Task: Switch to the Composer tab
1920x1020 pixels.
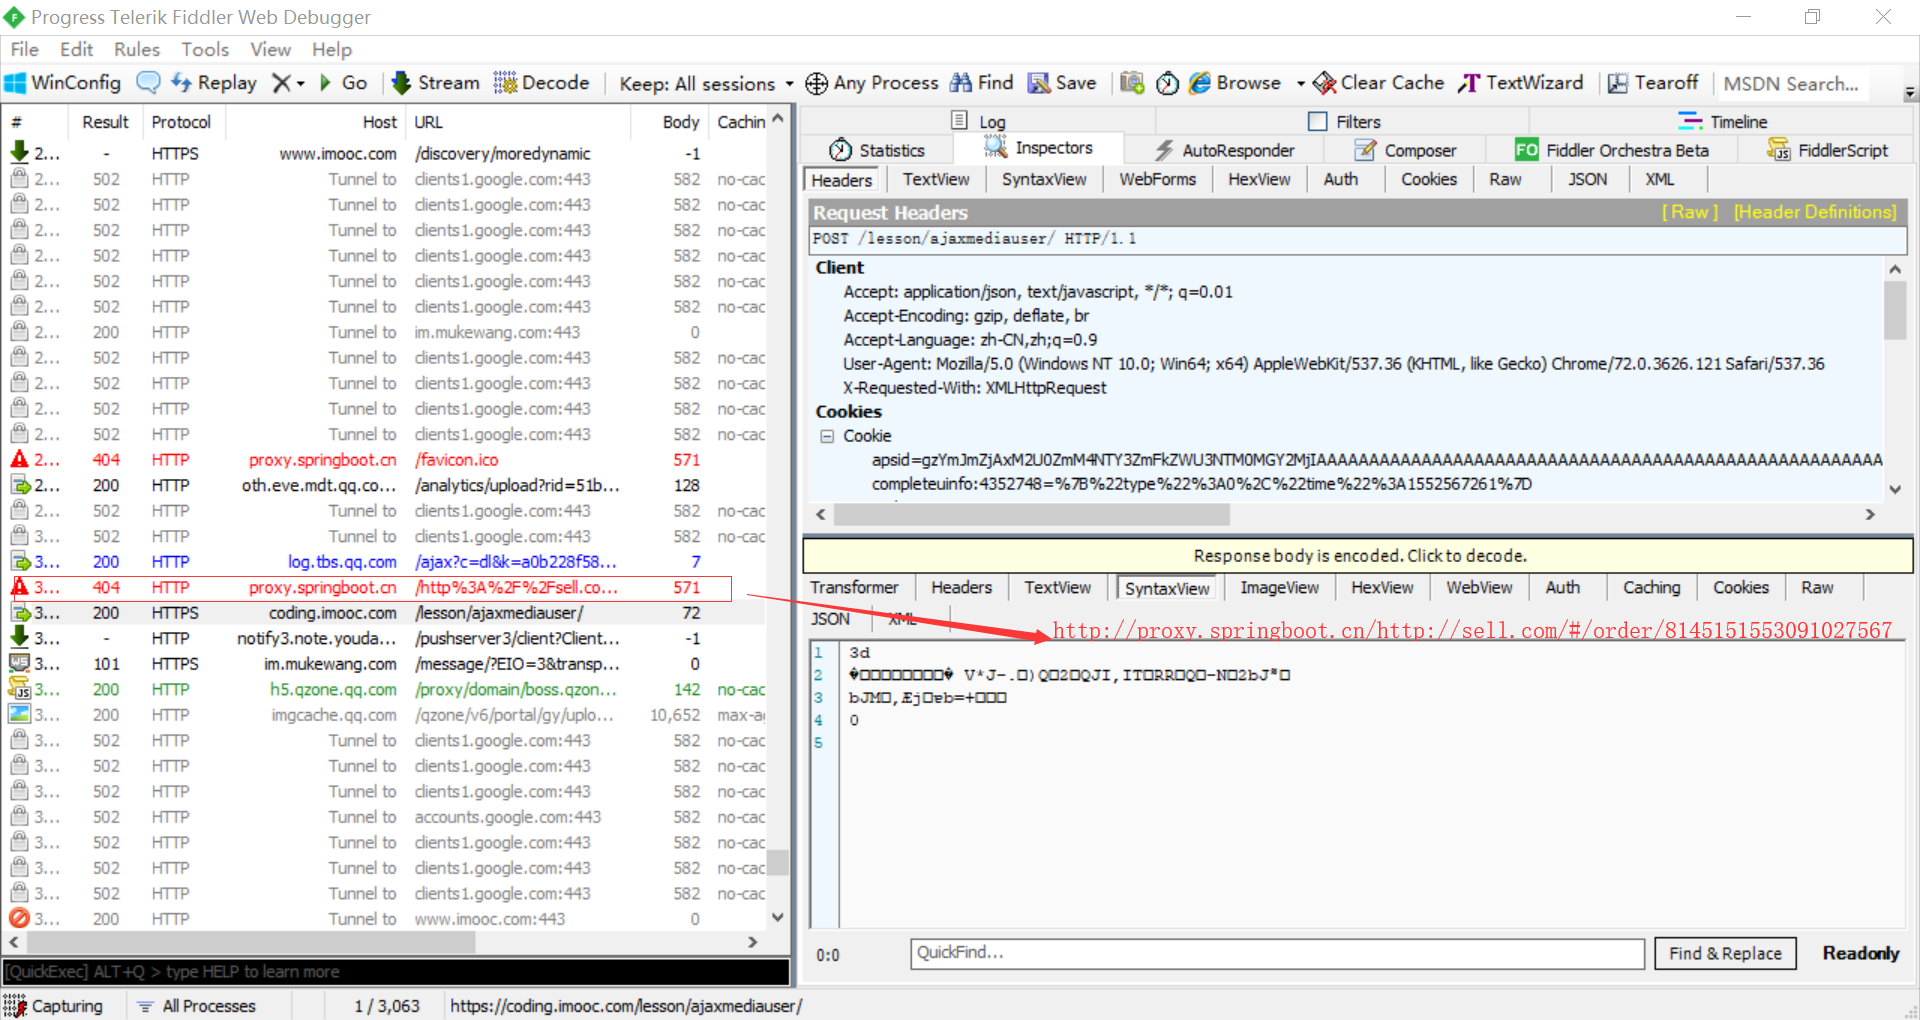Action: 1405,150
